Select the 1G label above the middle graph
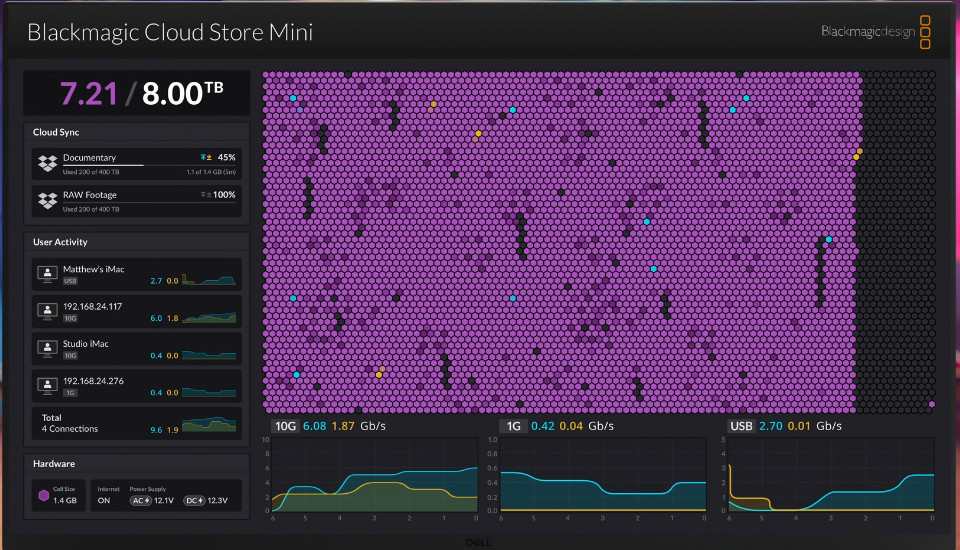The image size is (960, 550). click(513, 426)
